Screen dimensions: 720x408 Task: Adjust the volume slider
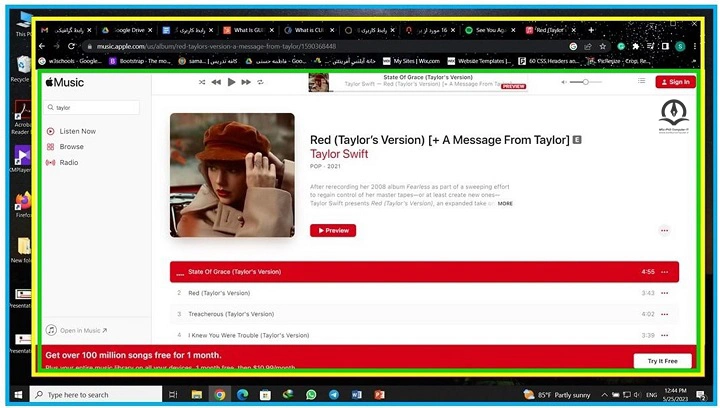pos(585,82)
